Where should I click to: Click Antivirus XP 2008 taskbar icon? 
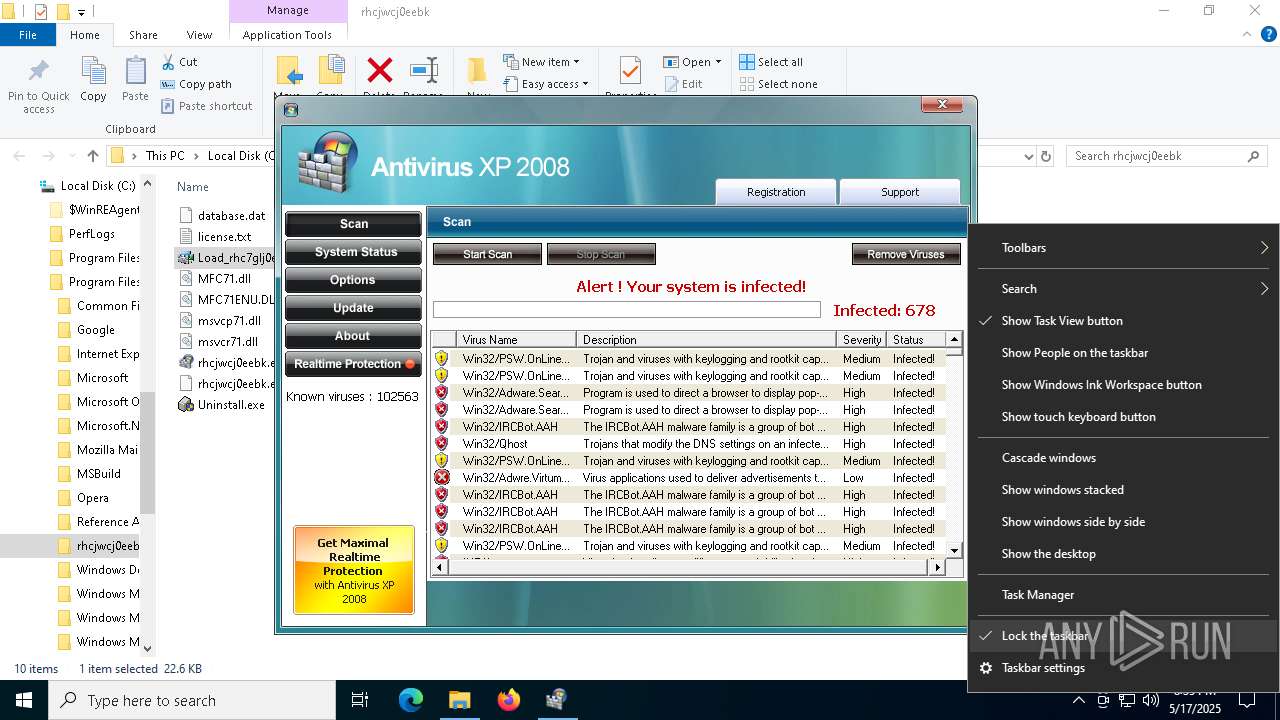[556, 700]
